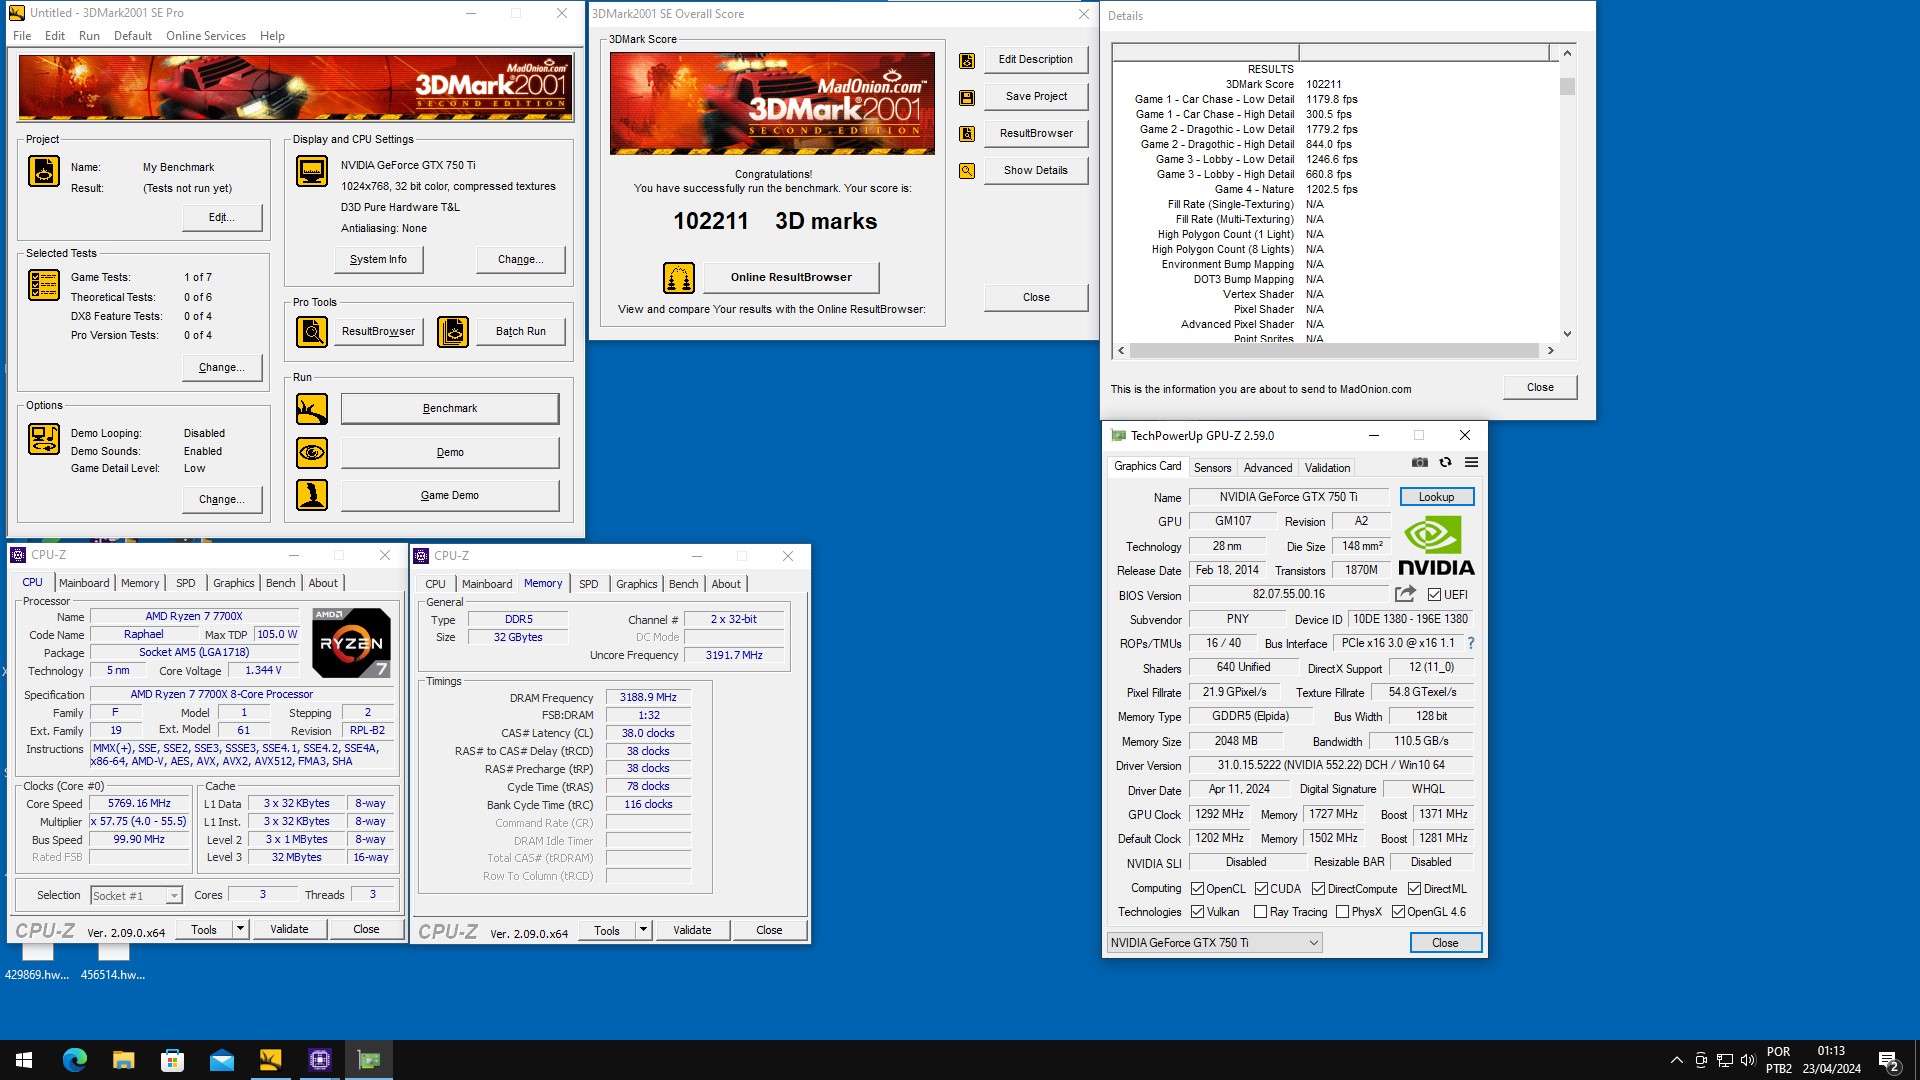1920x1080 pixels.
Task: Switch to the Sensors tab in GPU-Z
Action: coord(1212,468)
